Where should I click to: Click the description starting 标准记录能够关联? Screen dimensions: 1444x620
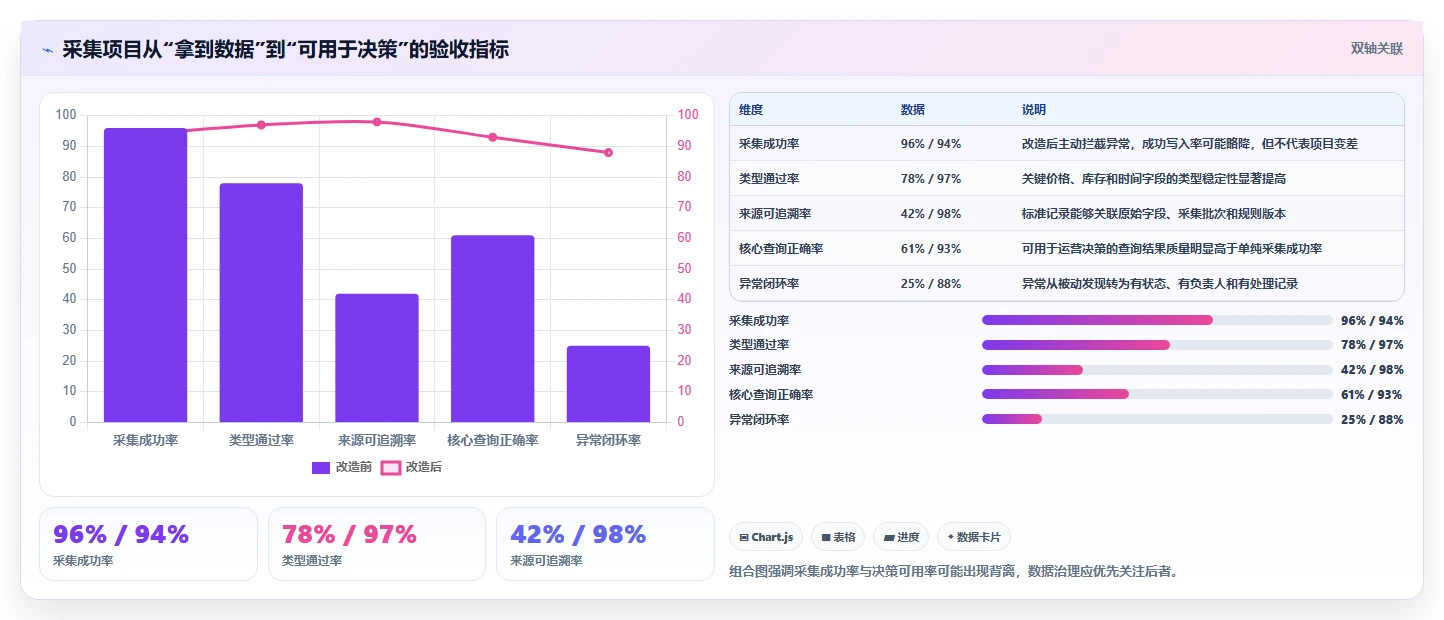coord(1154,213)
